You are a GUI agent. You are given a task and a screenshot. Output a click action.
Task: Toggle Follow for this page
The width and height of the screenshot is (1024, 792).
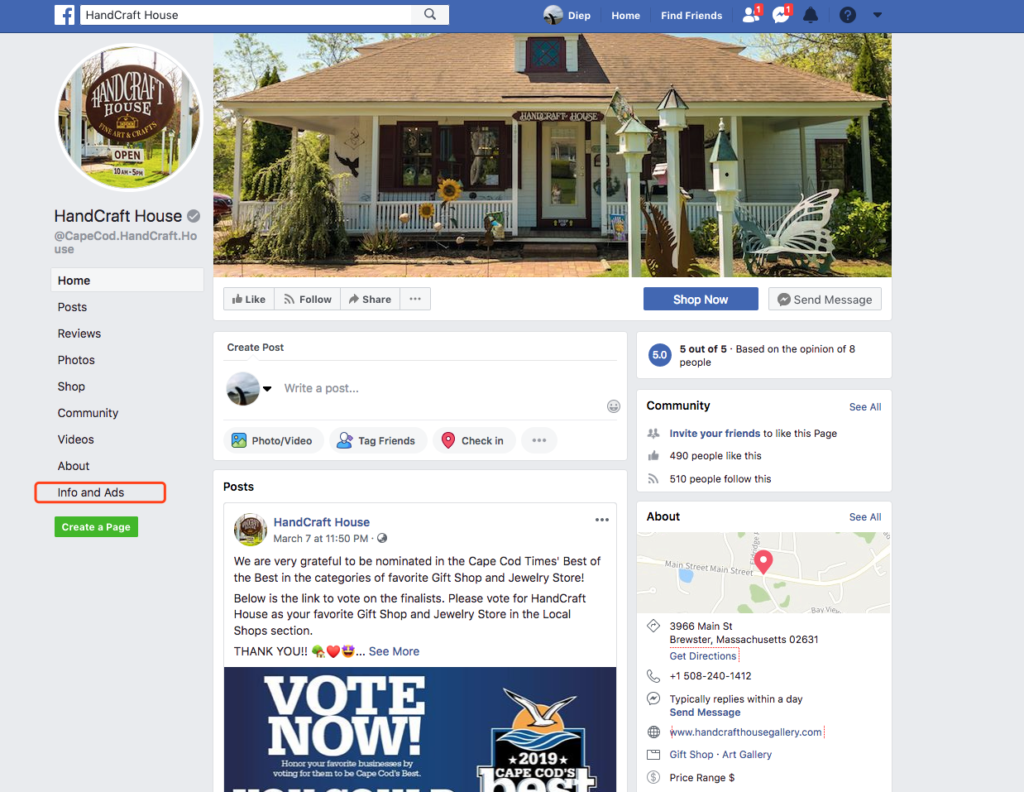click(x=308, y=299)
